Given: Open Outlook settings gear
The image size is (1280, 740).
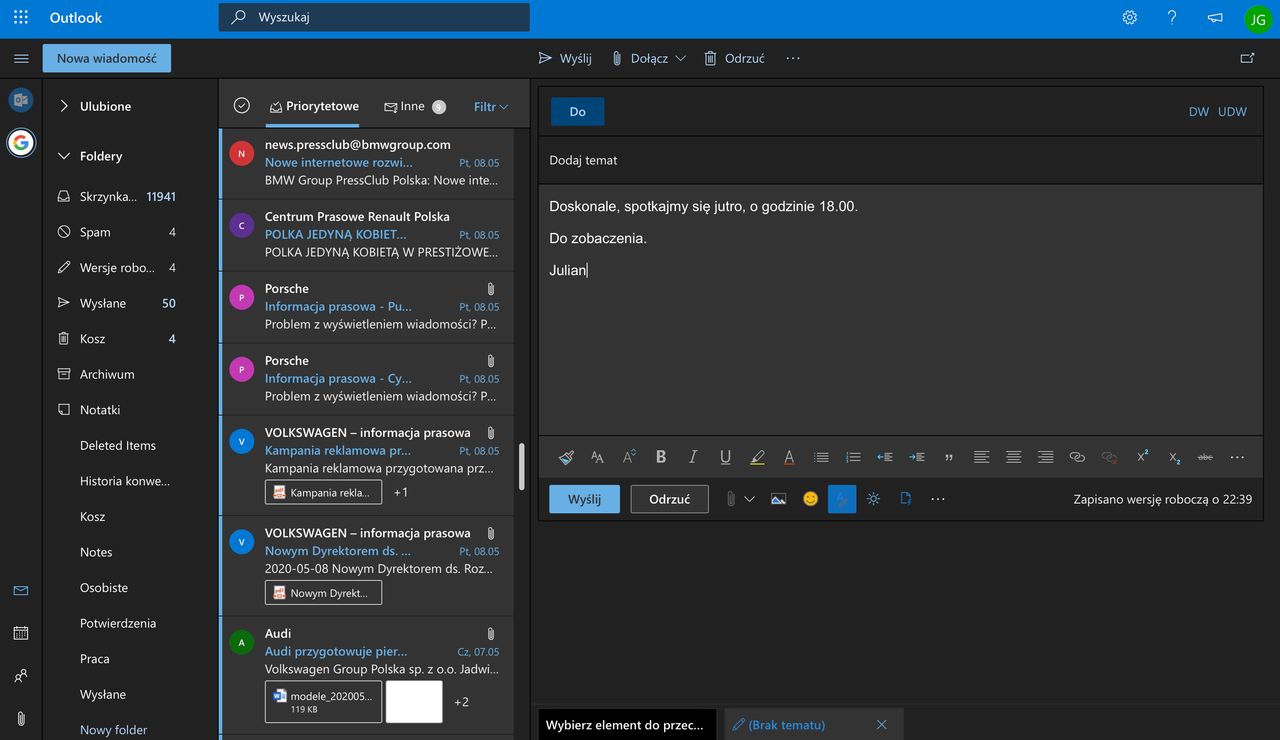Looking at the screenshot, I should coord(1130,17).
